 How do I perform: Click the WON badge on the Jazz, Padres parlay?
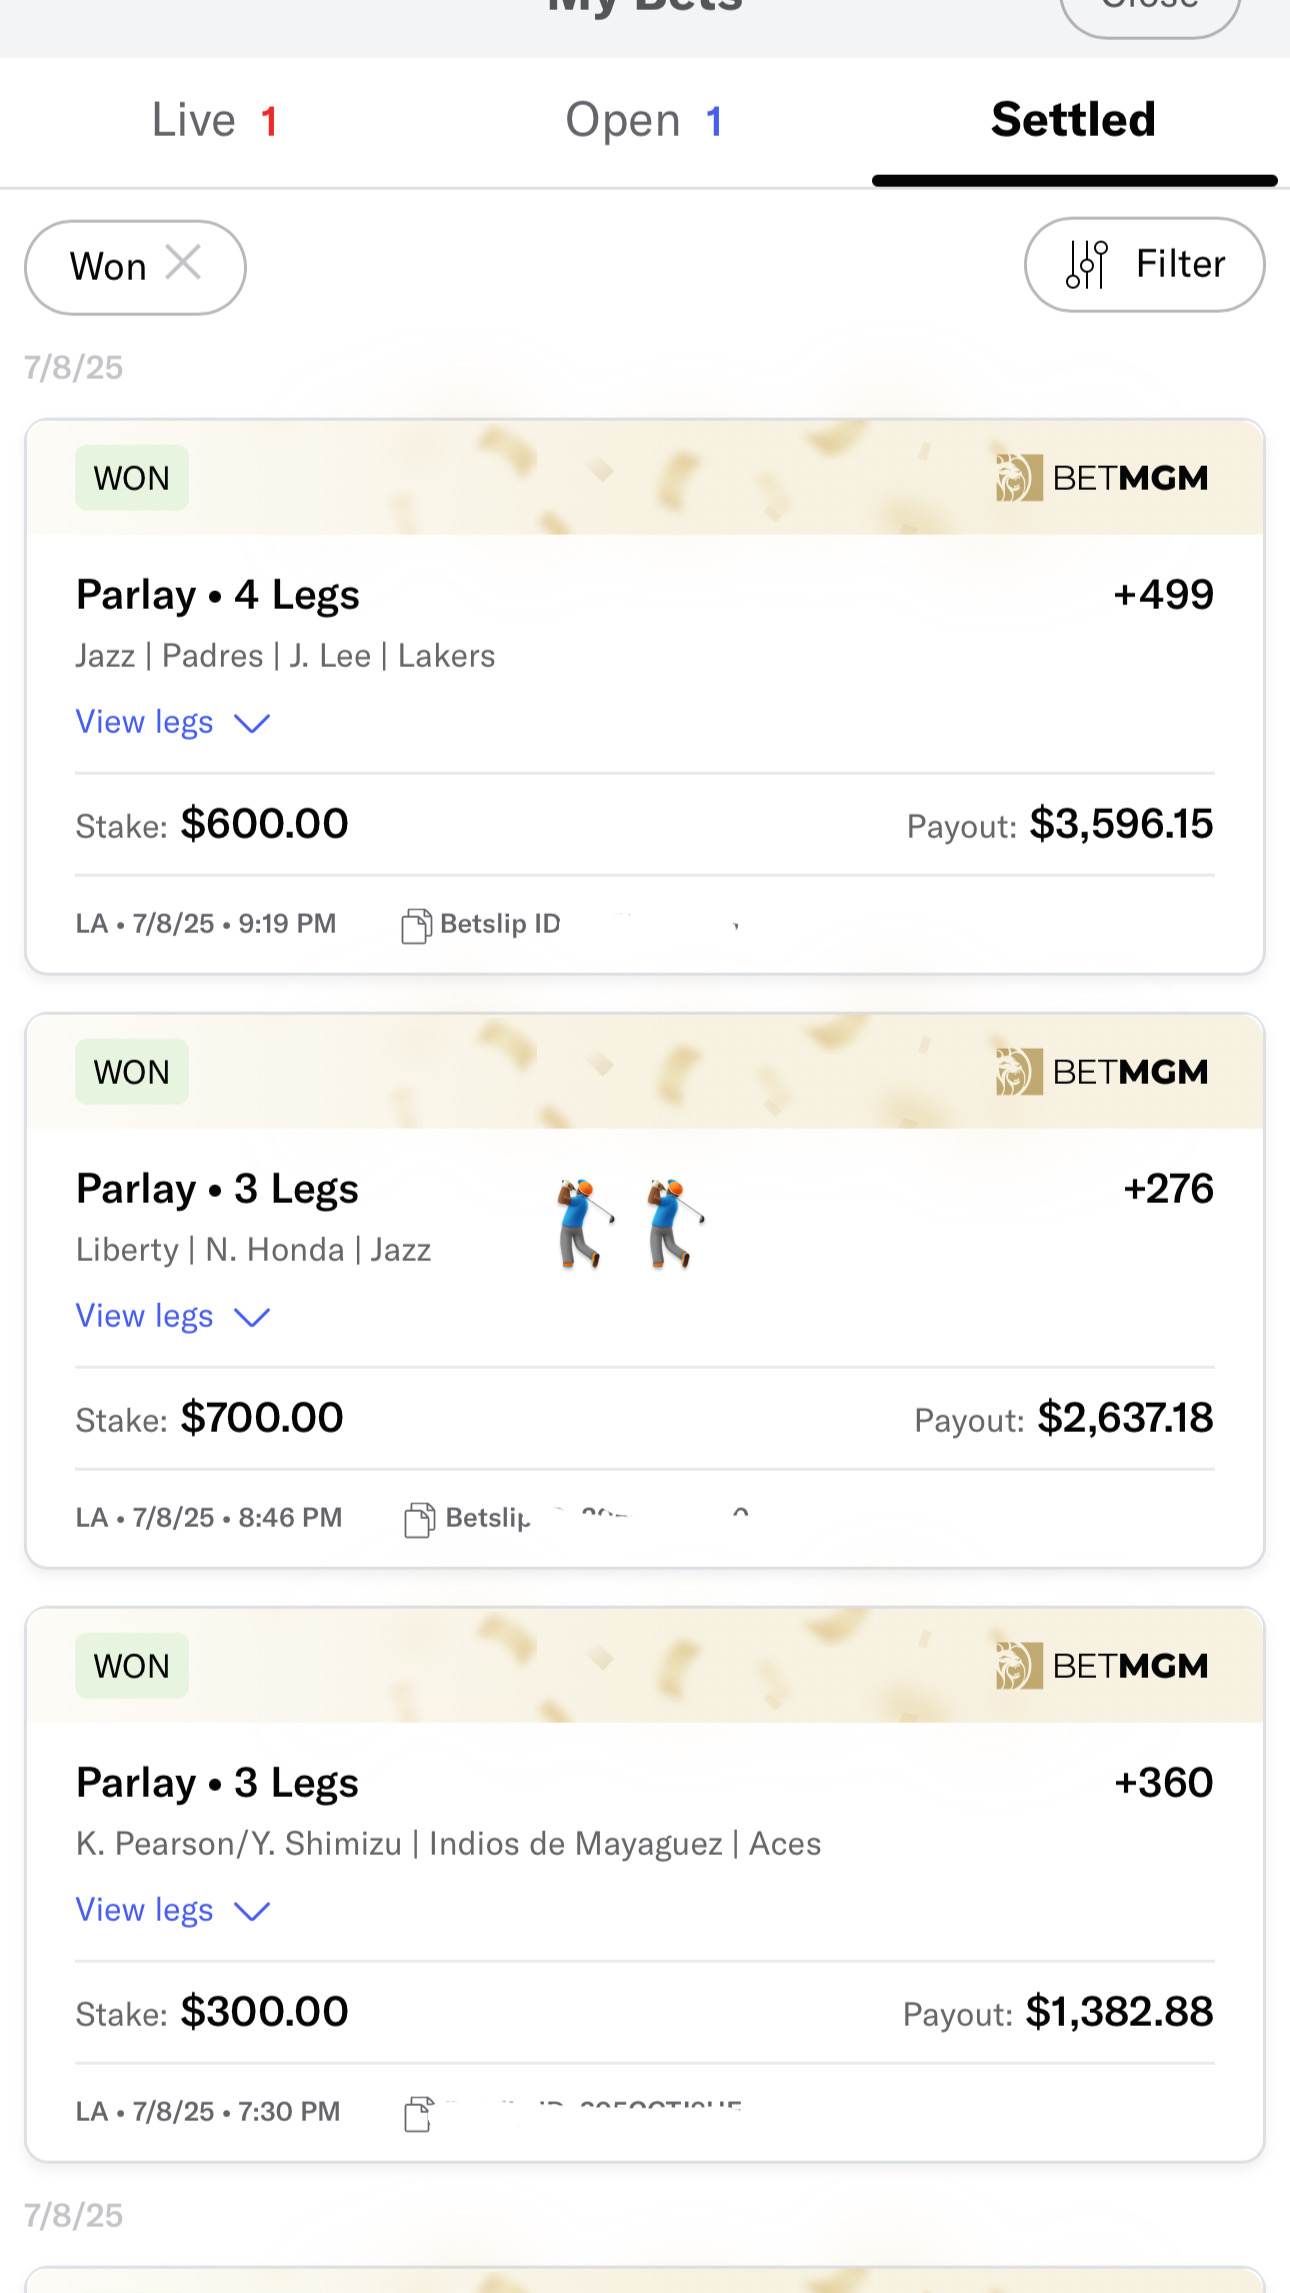coord(132,478)
